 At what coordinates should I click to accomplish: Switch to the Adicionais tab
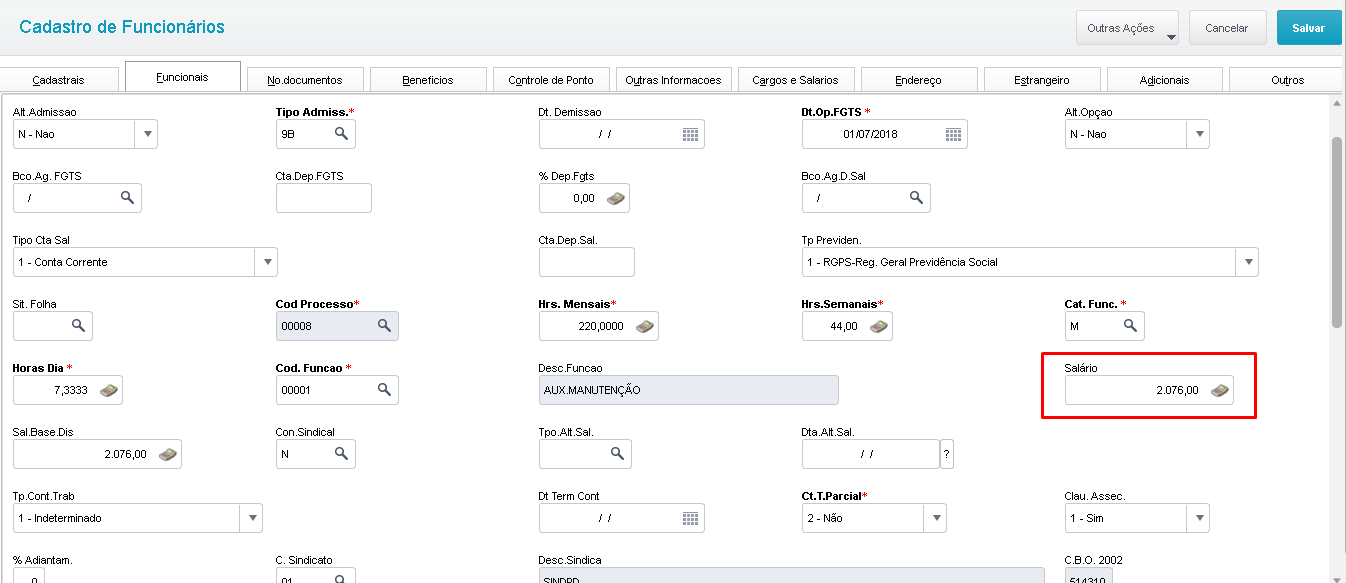coord(1165,80)
